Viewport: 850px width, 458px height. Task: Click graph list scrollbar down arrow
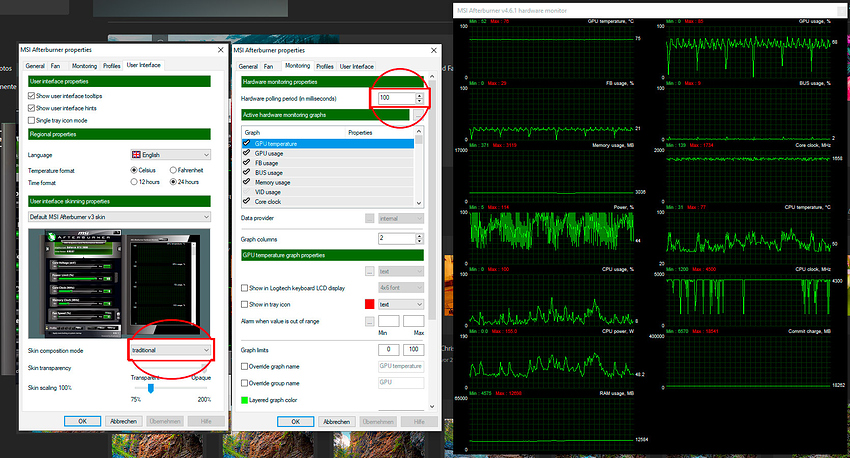(x=418, y=203)
